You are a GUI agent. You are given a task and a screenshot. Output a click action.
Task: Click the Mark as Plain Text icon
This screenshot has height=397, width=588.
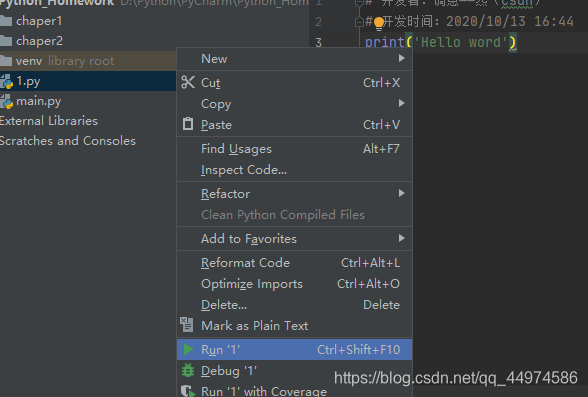click(186, 325)
